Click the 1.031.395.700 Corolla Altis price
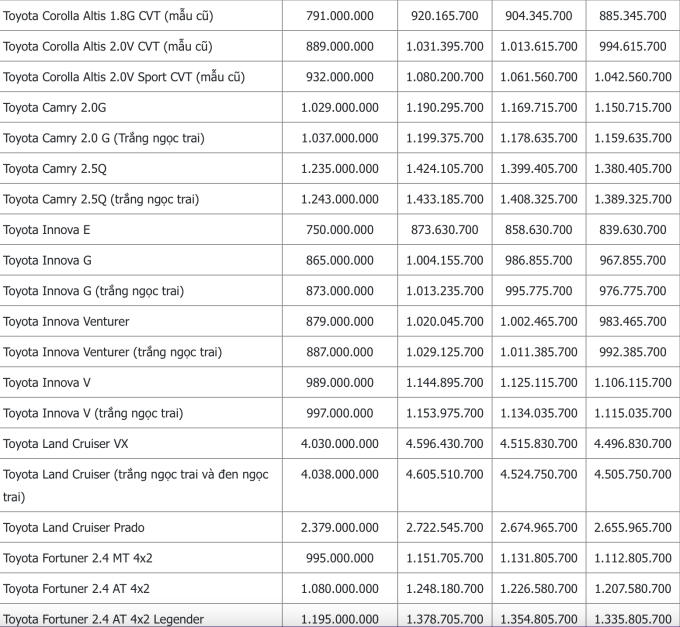680x627 pixels. (x=444, y=46)
